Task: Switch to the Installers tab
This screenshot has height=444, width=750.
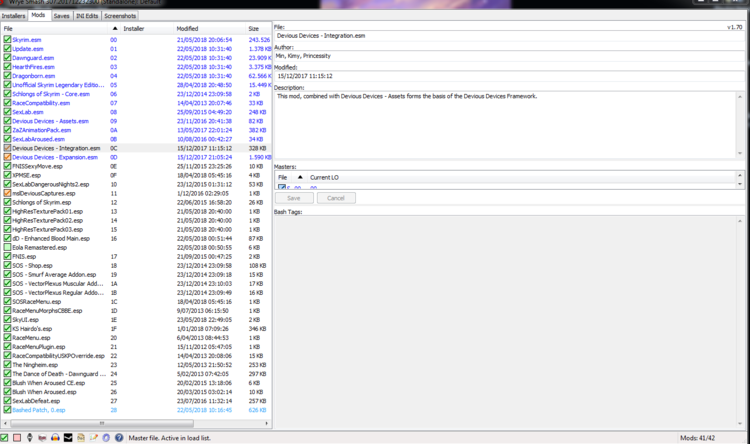Action: tap(13, 16)
